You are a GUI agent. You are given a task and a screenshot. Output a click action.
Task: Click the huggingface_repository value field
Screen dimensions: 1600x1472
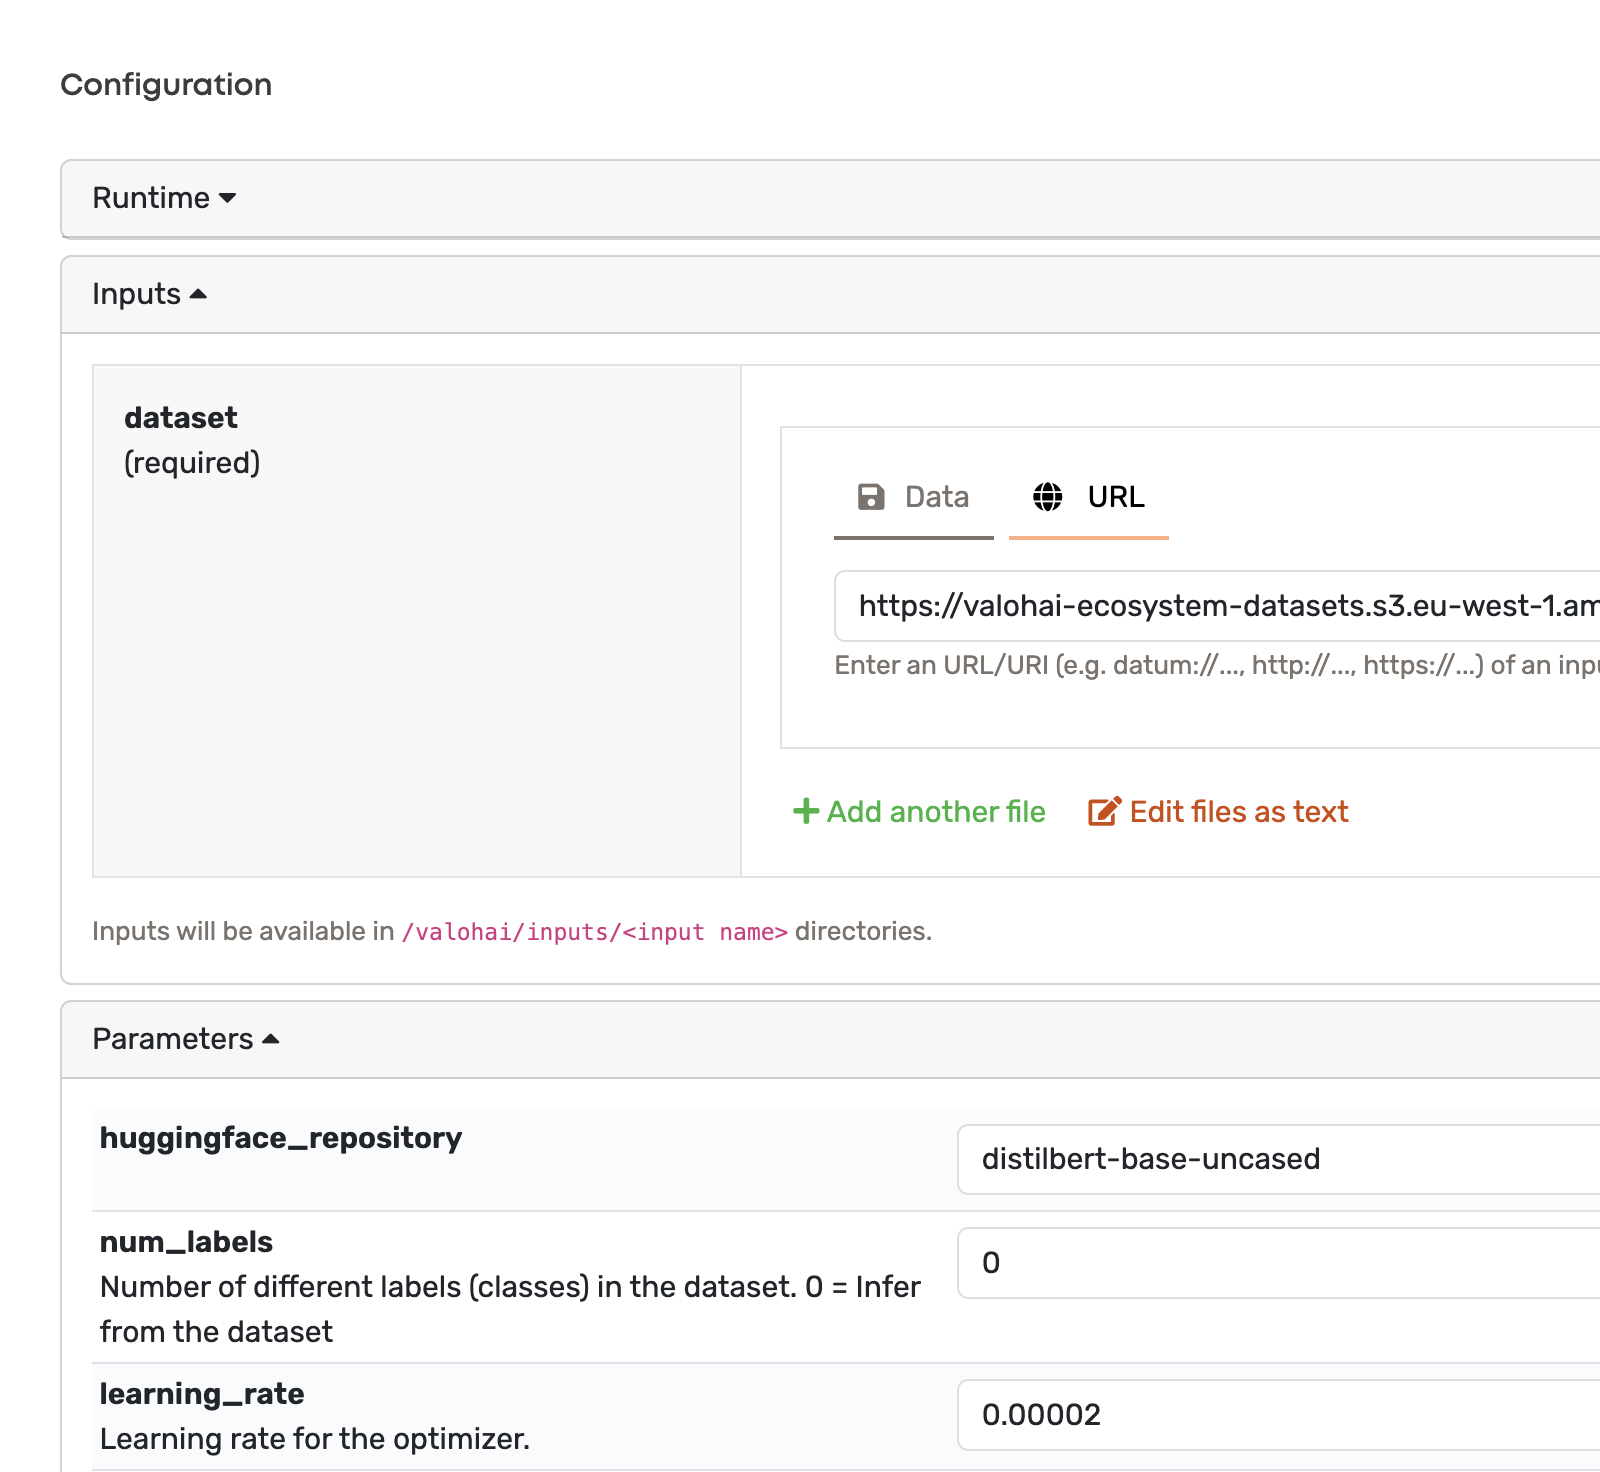coord(1279,1159)
